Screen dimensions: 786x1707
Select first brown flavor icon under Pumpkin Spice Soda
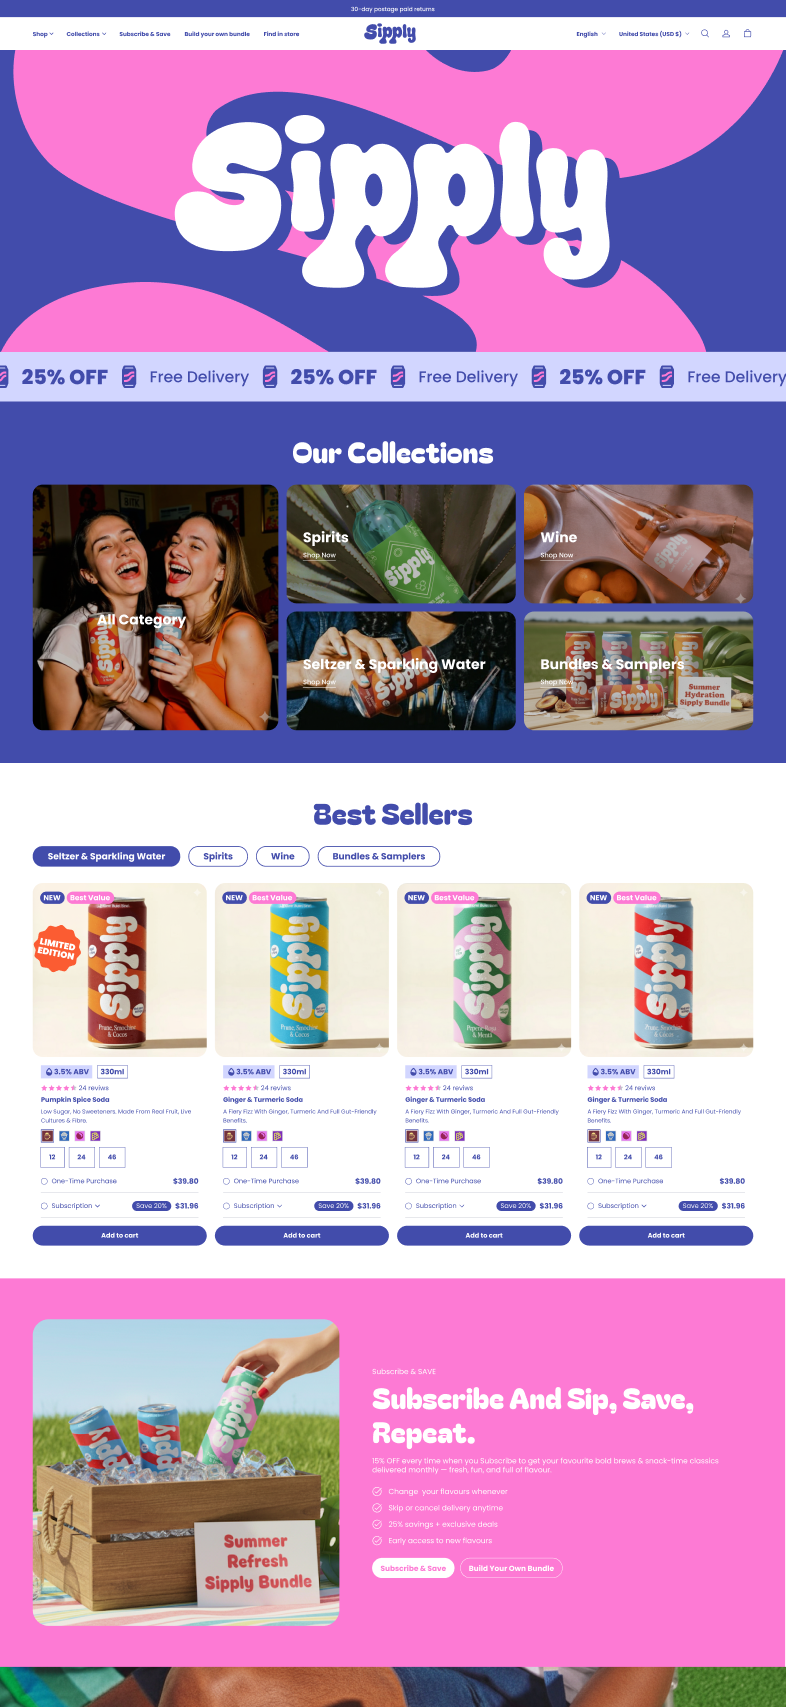click(47, 1136)
